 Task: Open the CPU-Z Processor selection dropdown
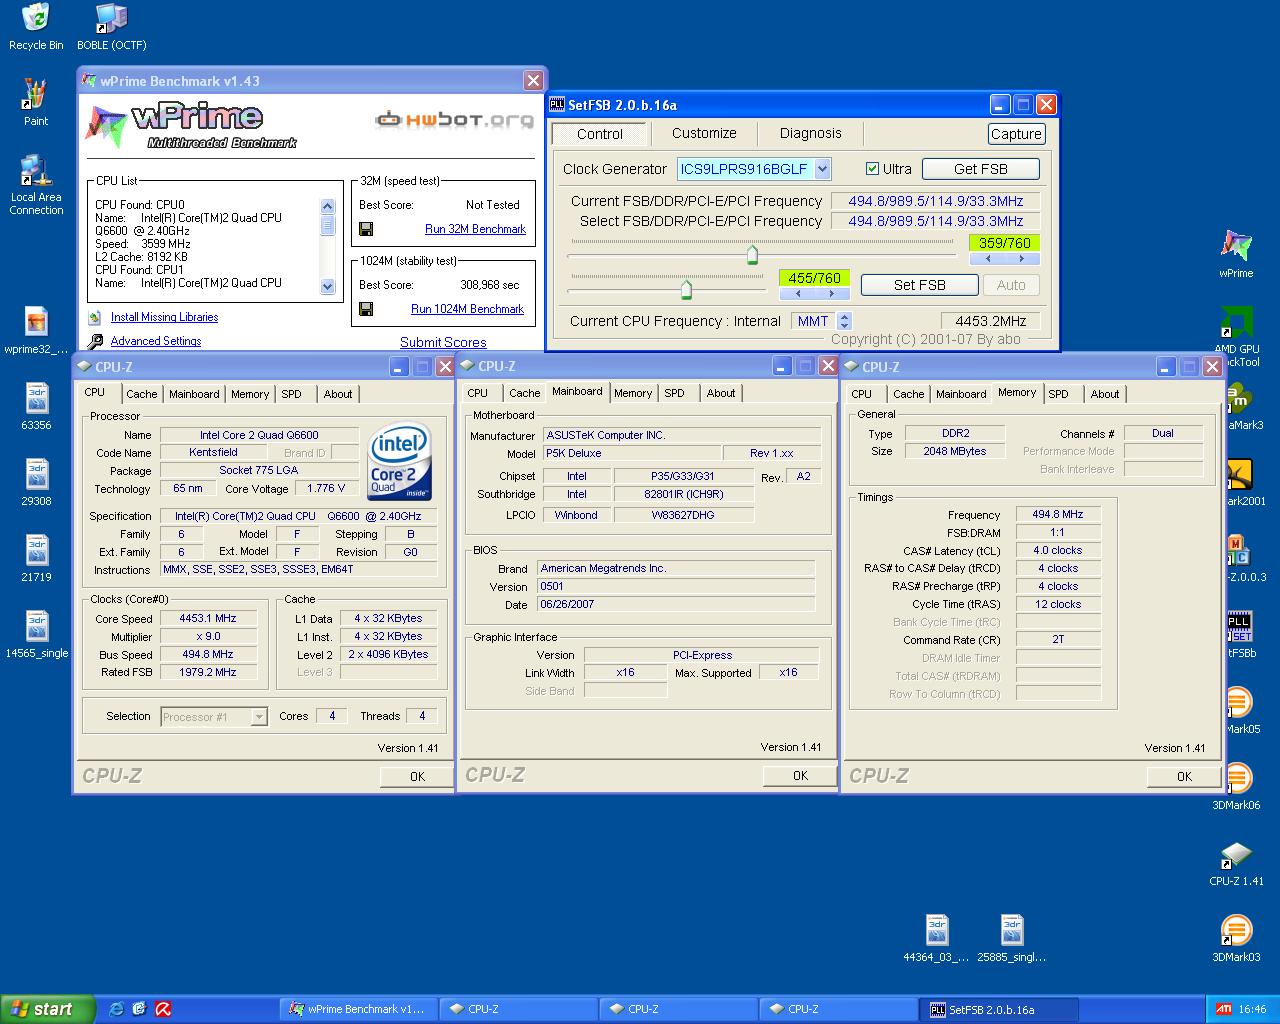(259, 717)
